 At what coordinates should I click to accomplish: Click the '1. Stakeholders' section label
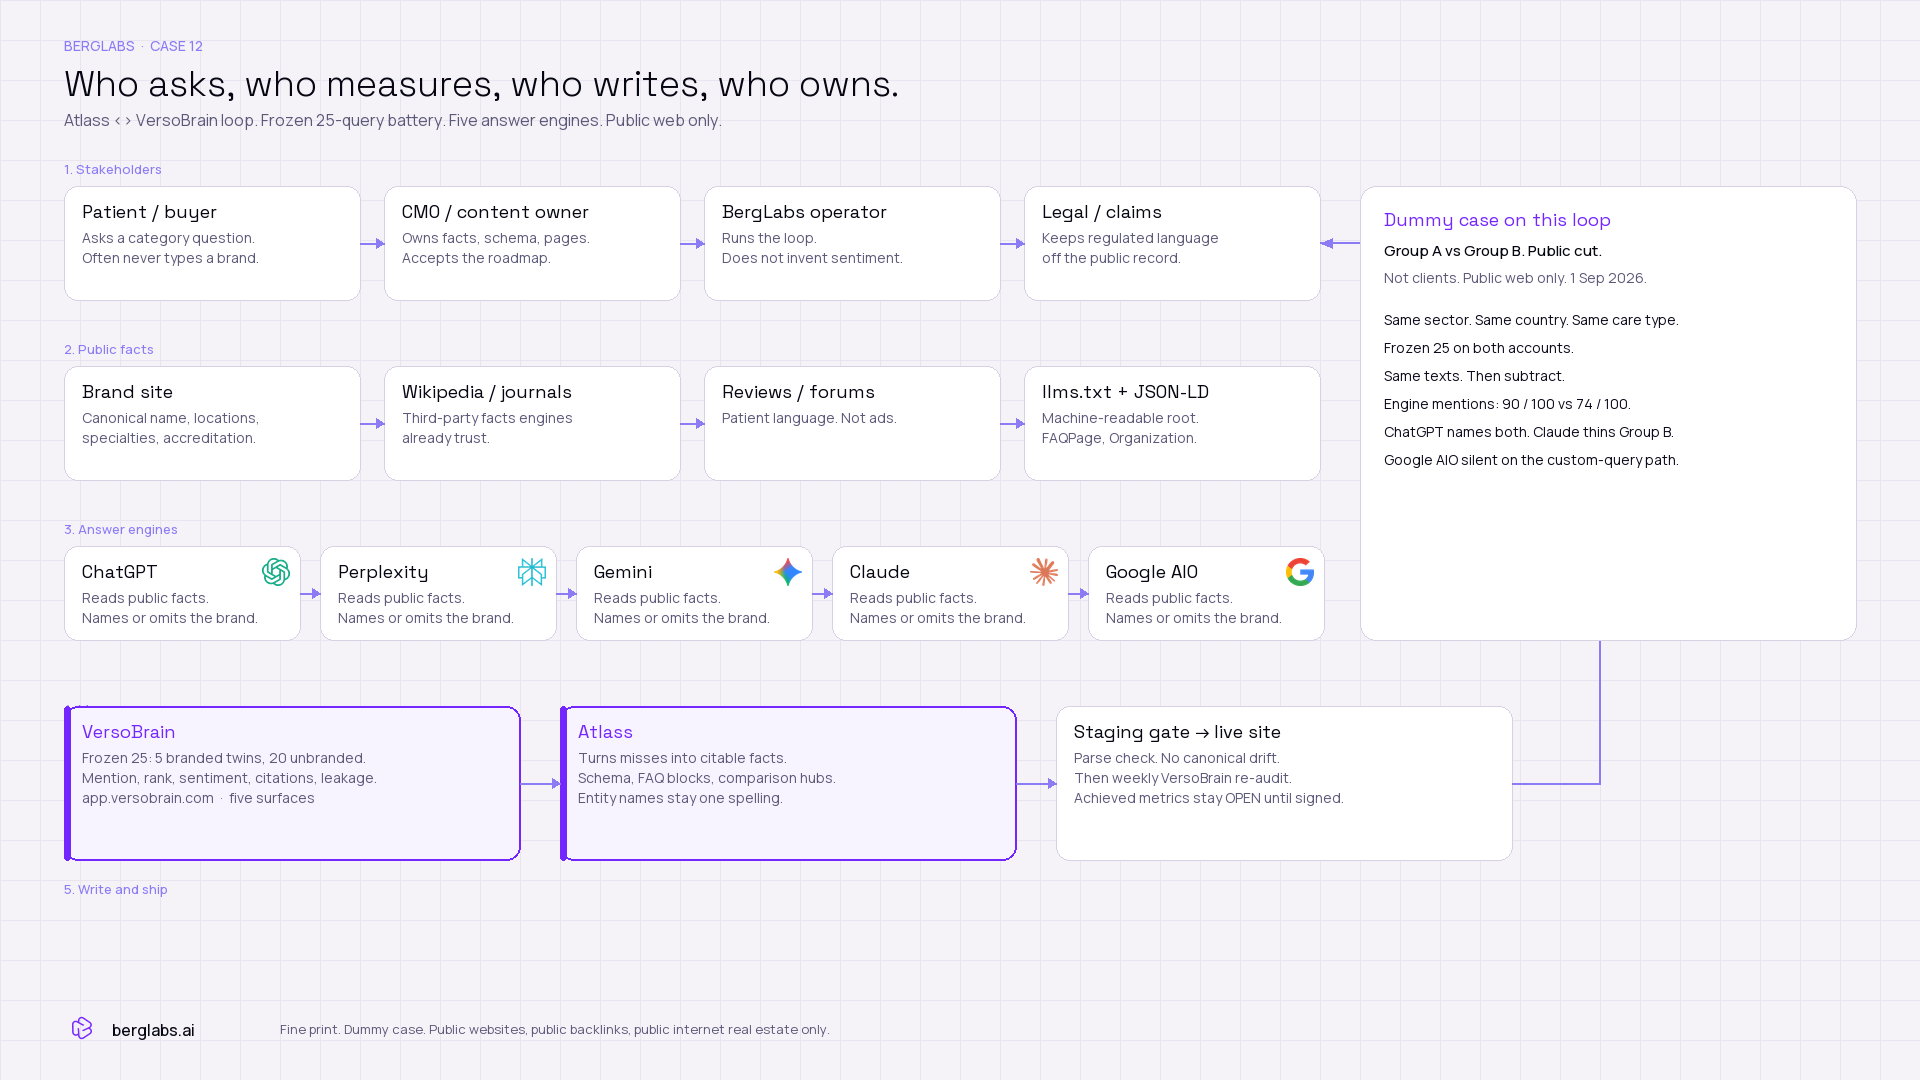113,169
